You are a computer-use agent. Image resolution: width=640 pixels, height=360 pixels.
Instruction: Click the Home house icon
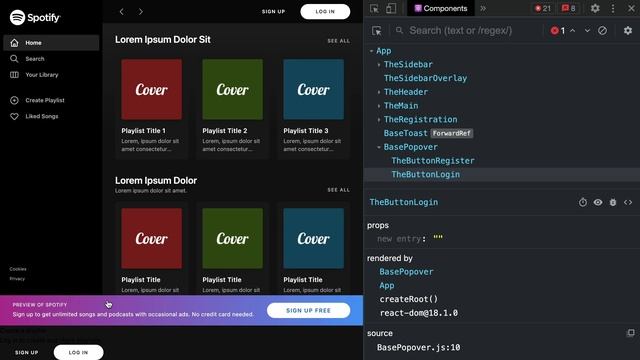tap(14, 42)
